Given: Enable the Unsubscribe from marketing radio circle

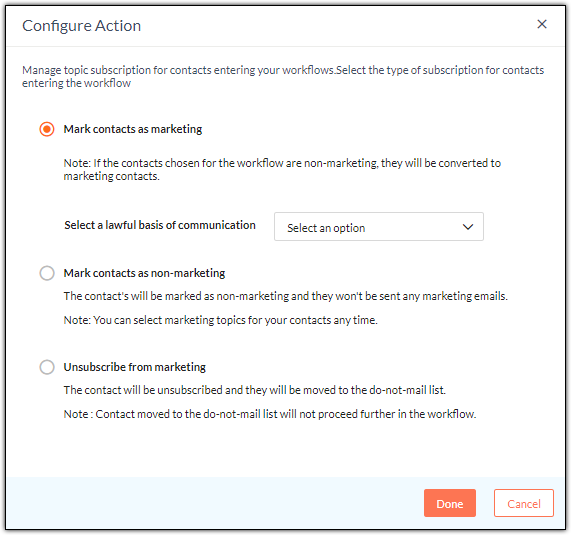Looking at the screenshot, I should [47, 367].
